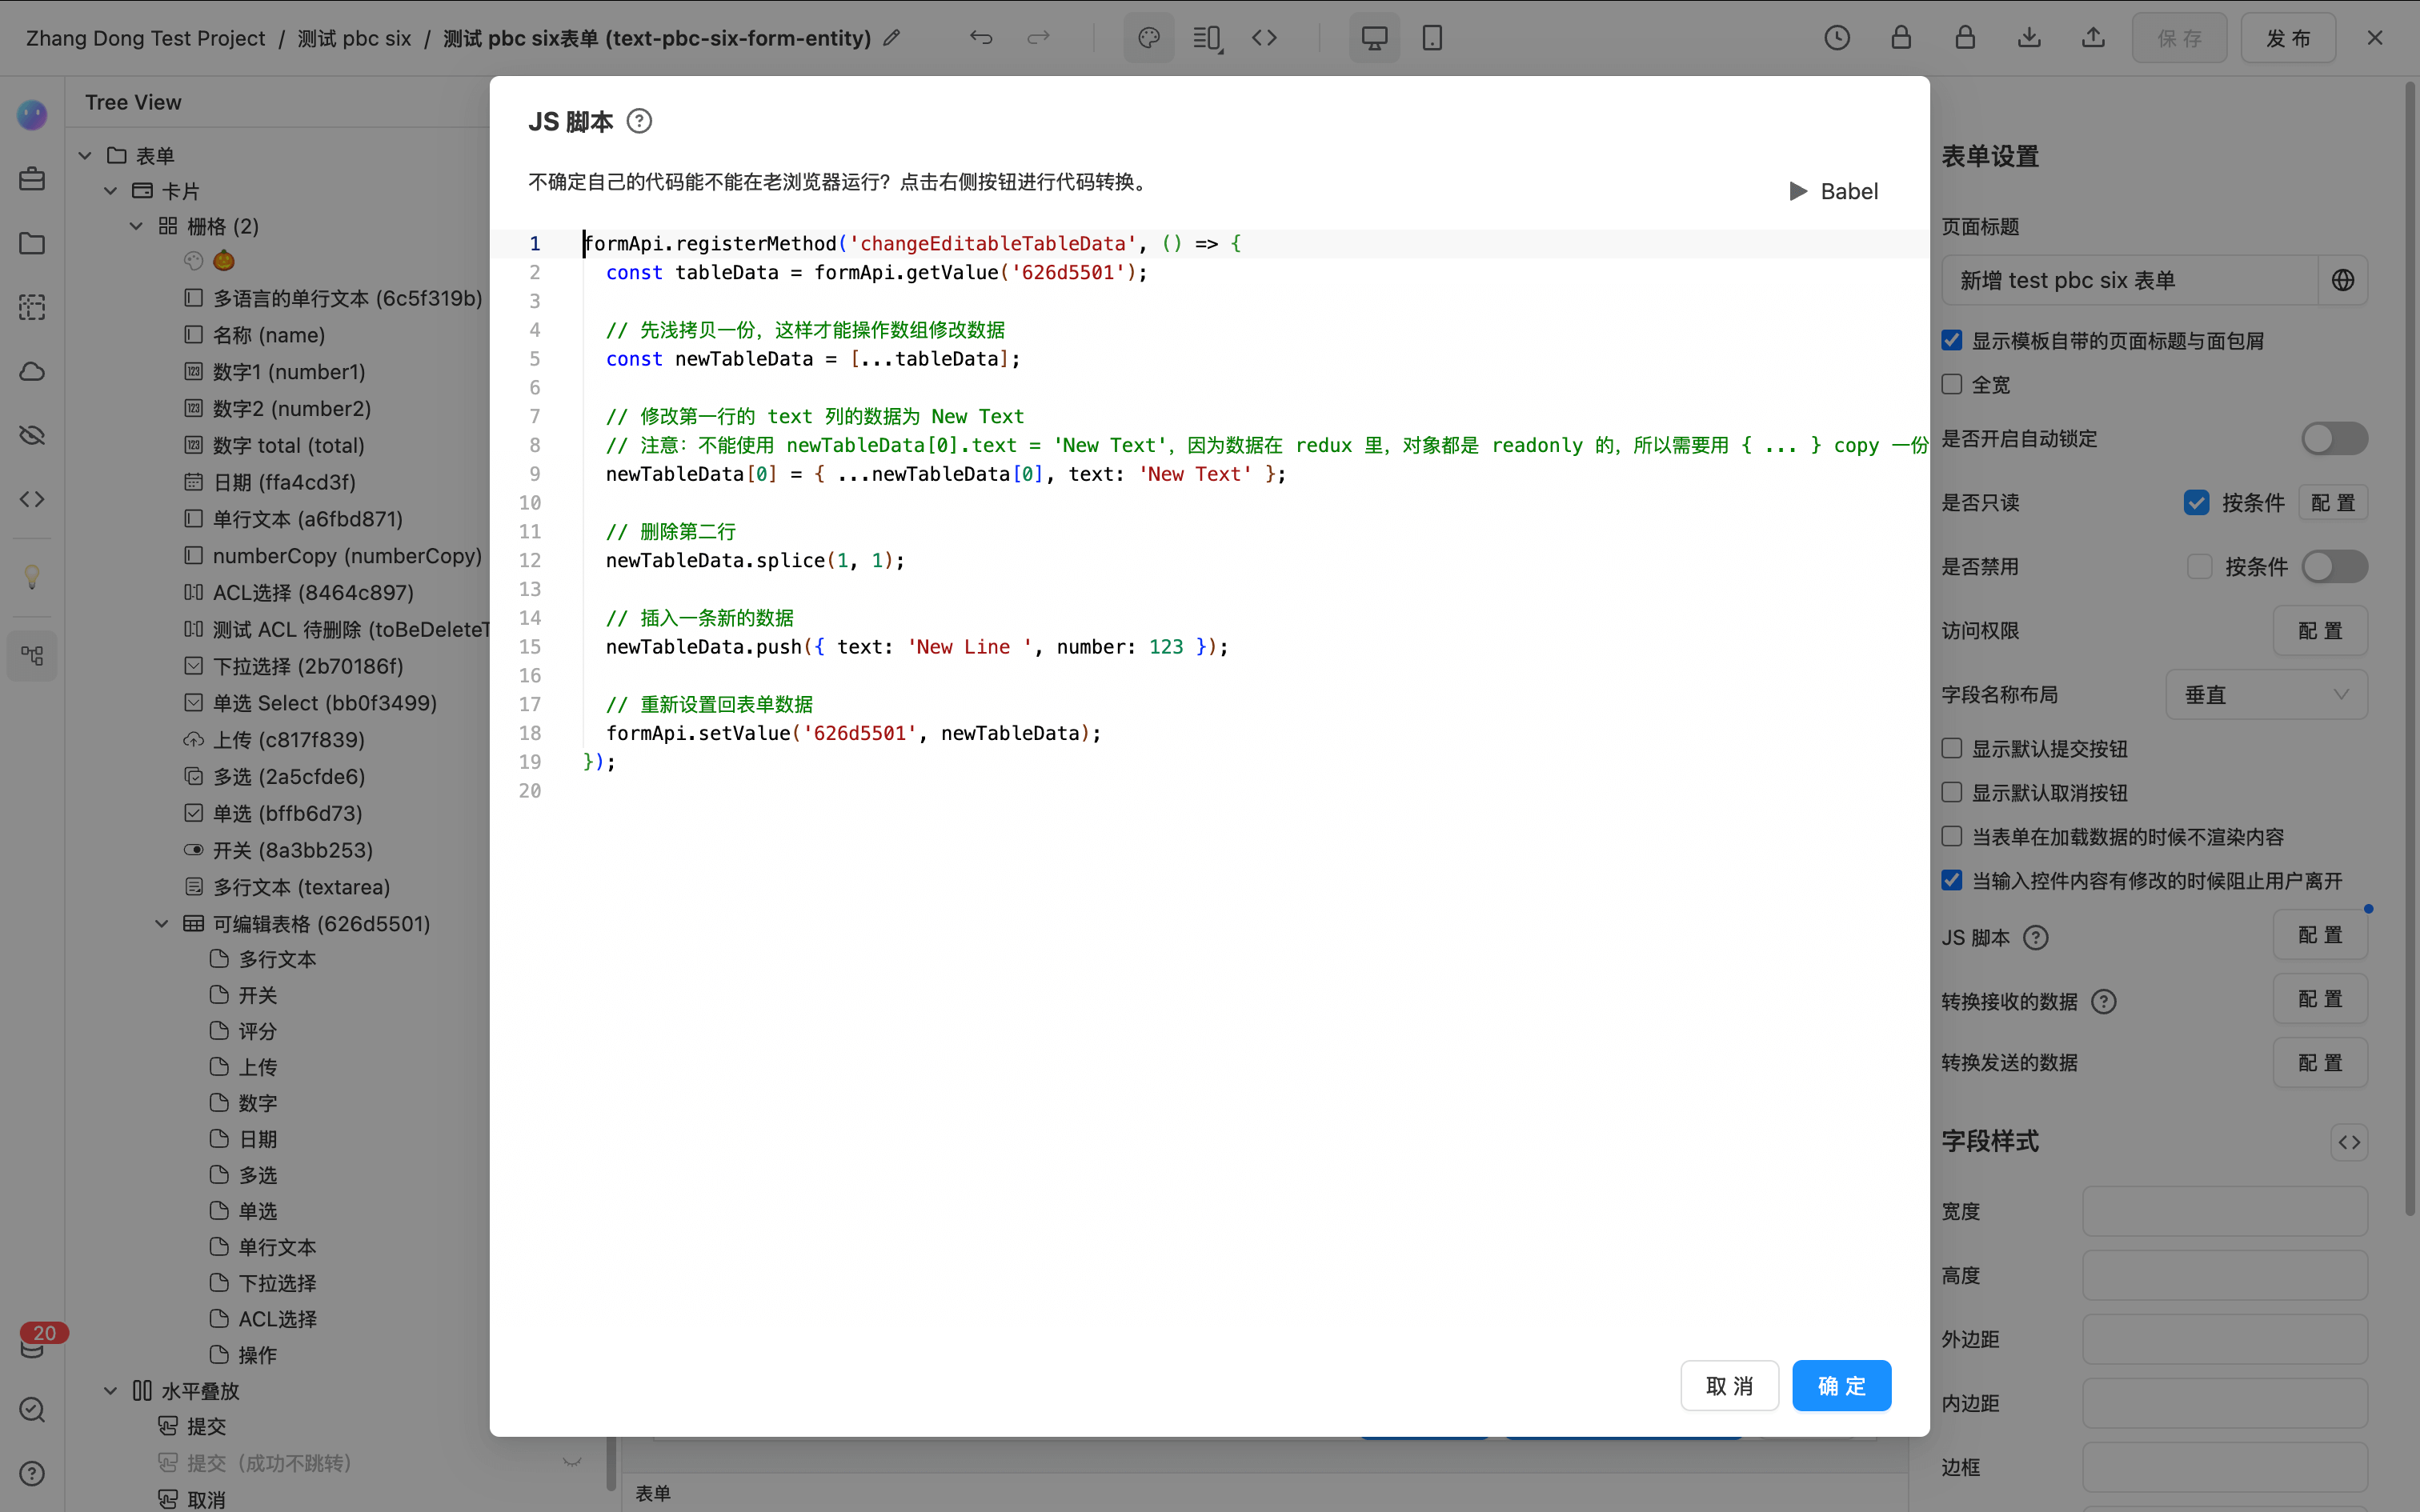Screen dimensions: 2420x1512
Task: Click the briefcase icon in left sidebar
Action: pyautogui.click(x=32, y=179)
